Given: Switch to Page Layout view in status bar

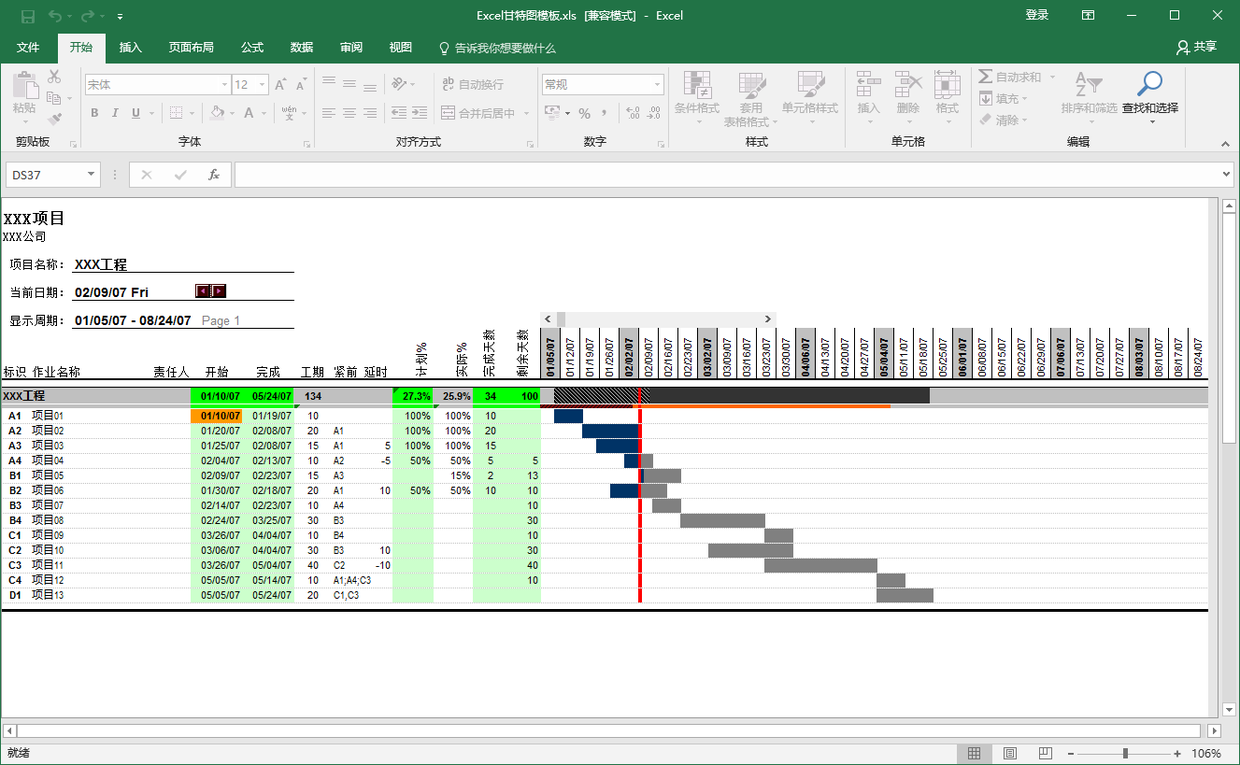Looking at the screenshot, I should (1009, 753).
